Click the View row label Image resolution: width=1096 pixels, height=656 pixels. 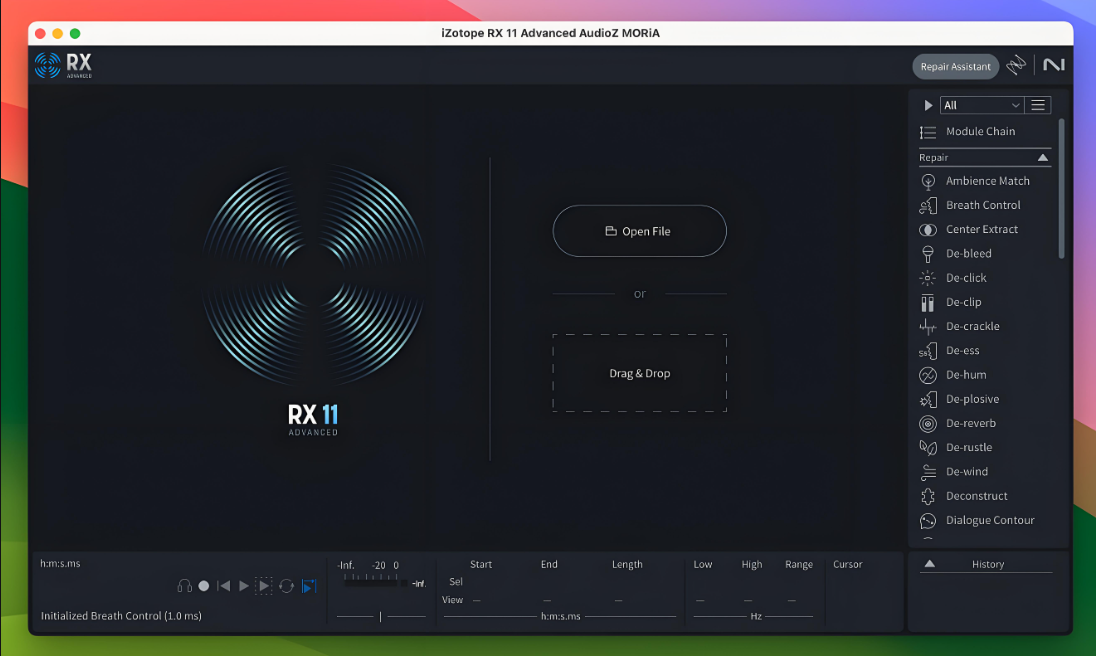(x=452, y=599)
